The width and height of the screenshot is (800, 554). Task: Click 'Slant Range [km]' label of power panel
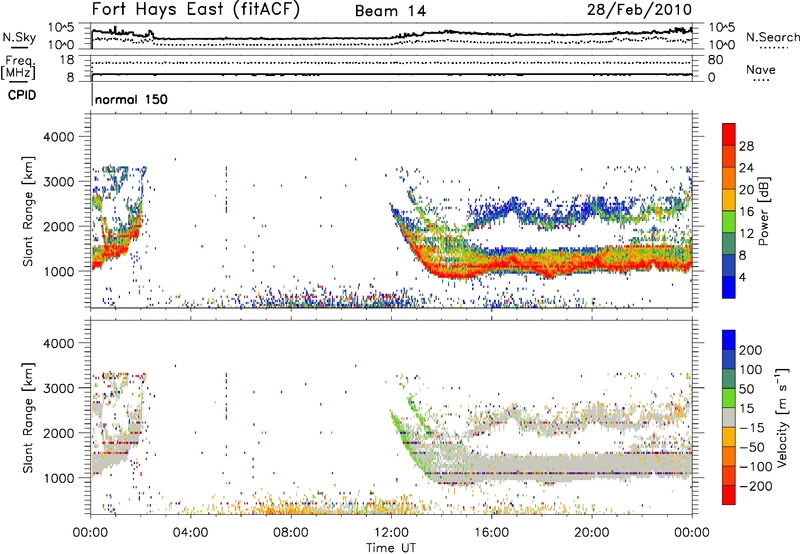(x=28, y=211)
